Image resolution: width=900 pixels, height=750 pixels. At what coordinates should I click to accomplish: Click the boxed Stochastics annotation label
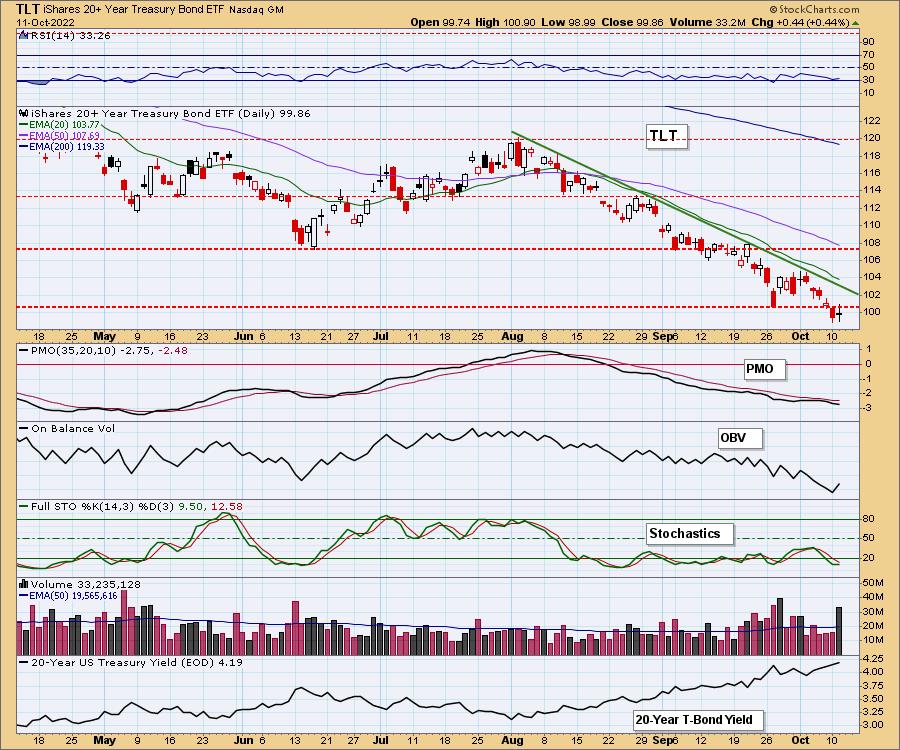tap(689, 534)
